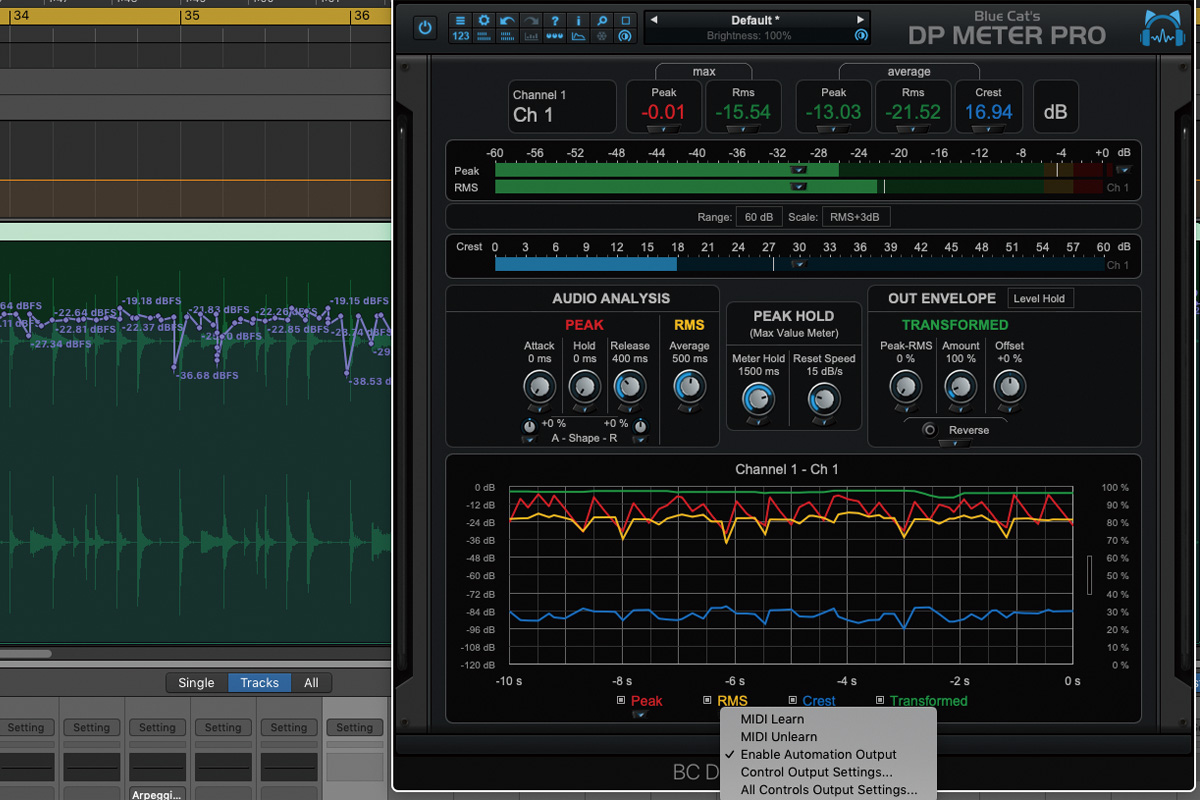This screenshot has height=800, width=1200.
Task: Click the Crest meter bar
Action: [798, 264]
